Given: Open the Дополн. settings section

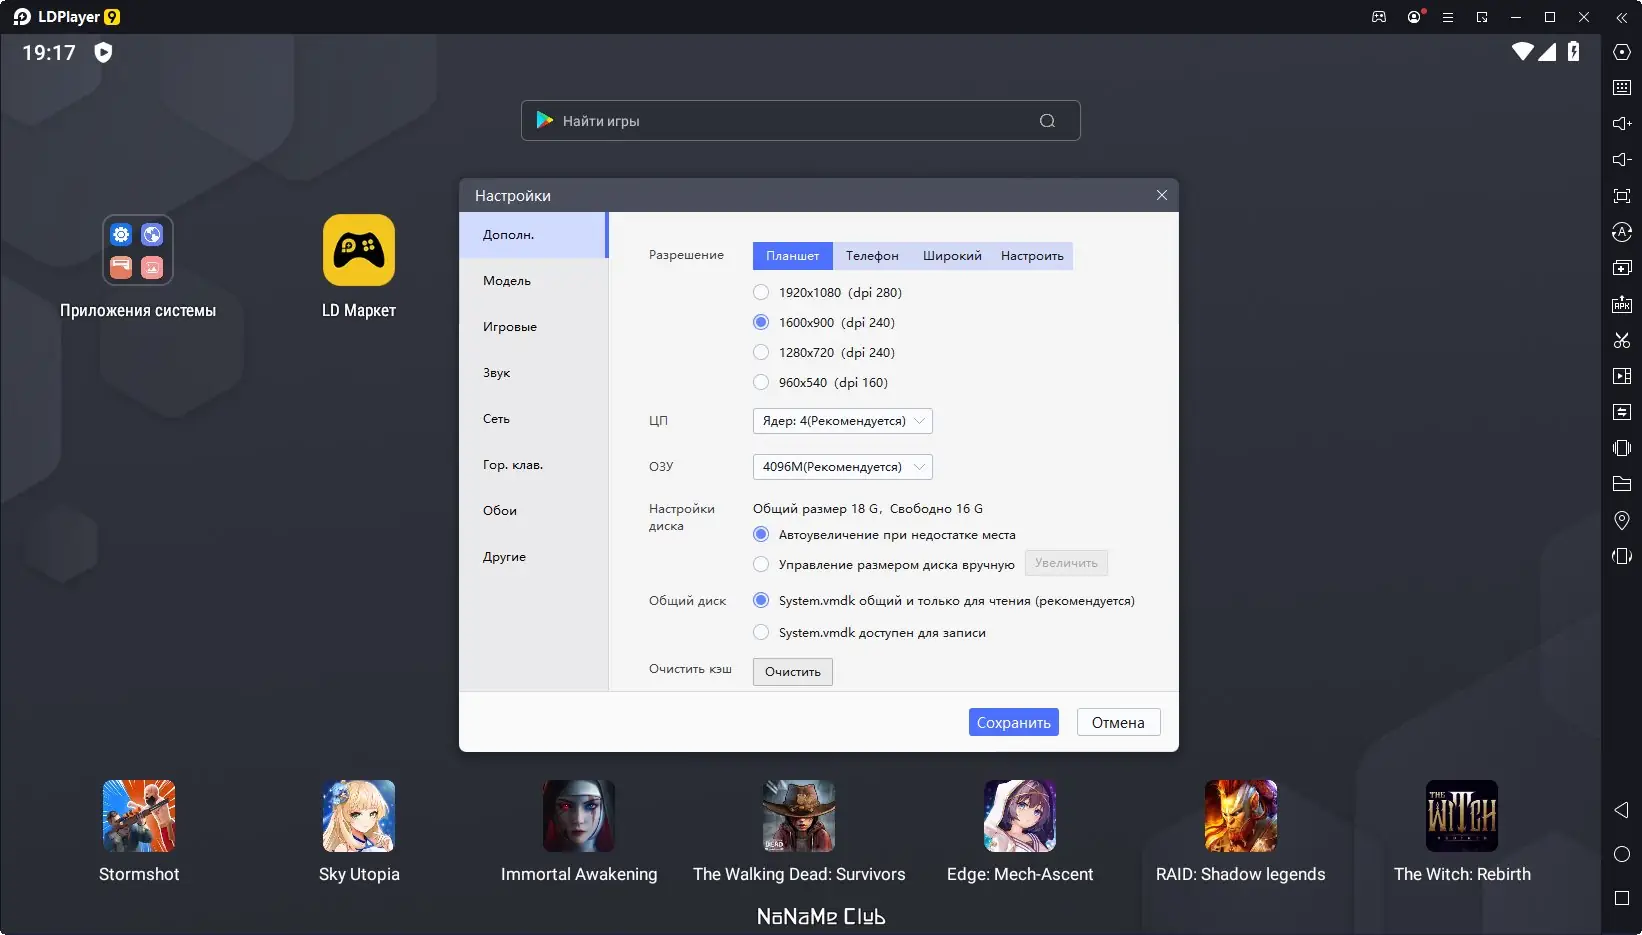Looking at the screenshot, I should (533, 235).
